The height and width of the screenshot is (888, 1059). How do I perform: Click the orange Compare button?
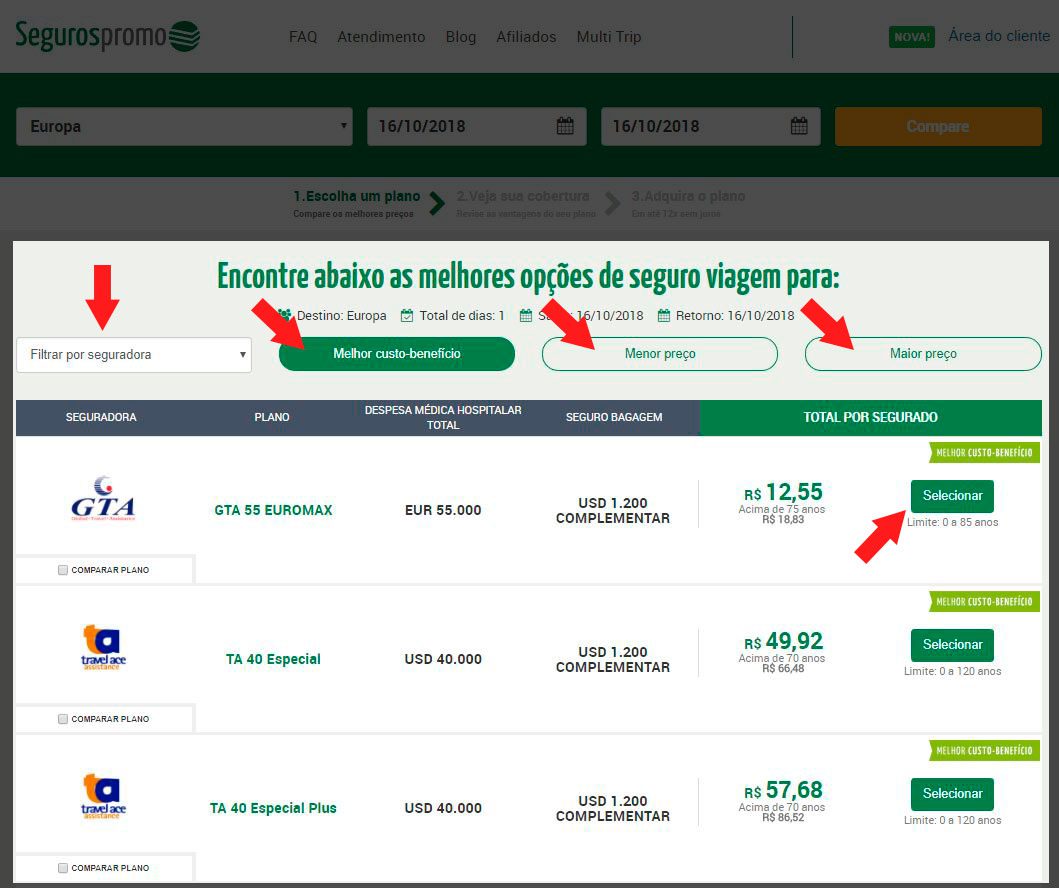click(938, 126)
